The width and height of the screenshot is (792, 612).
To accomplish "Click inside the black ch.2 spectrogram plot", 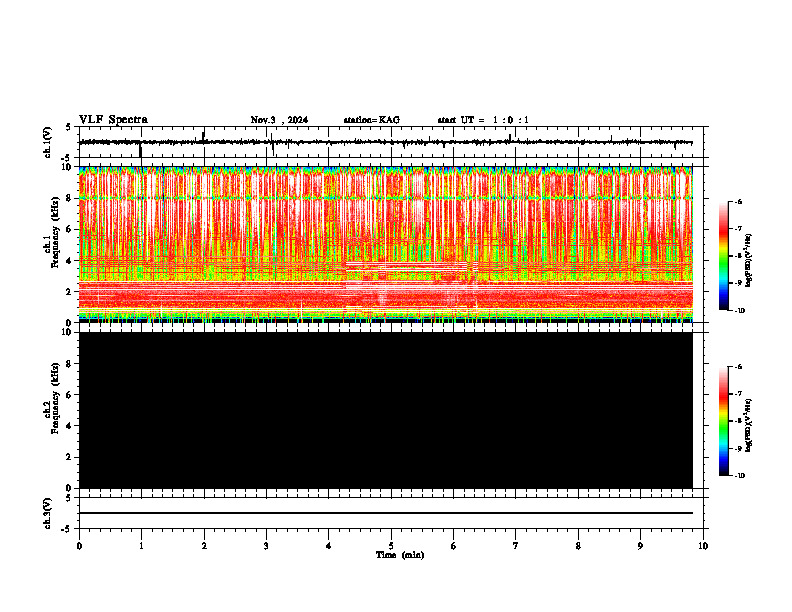I will click(x=386, y=410).
